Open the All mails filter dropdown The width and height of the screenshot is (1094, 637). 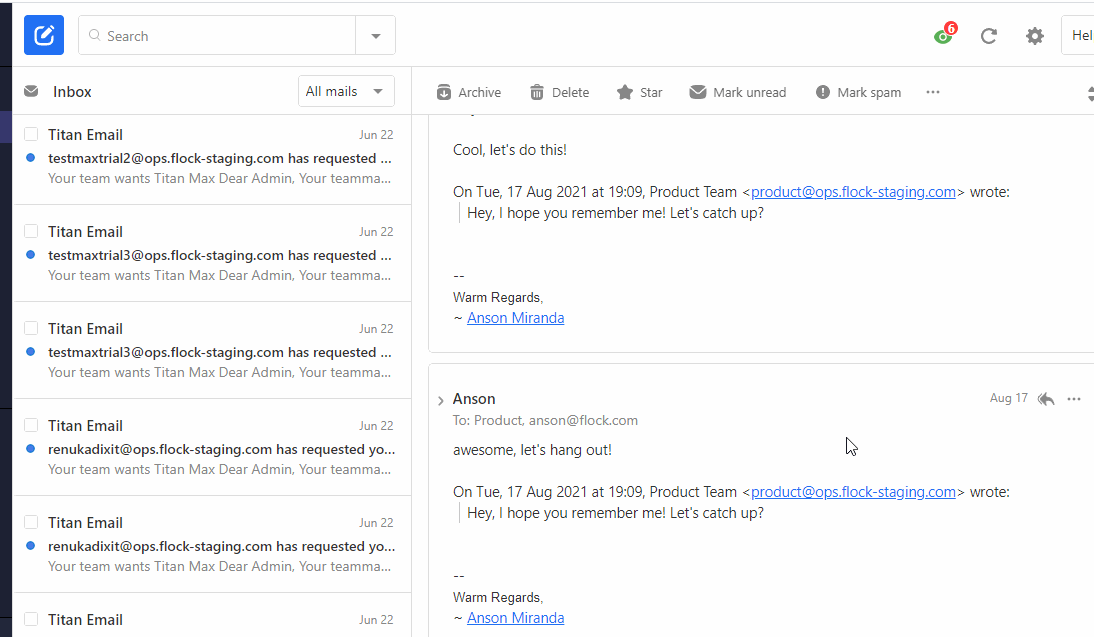click(346, 91)
